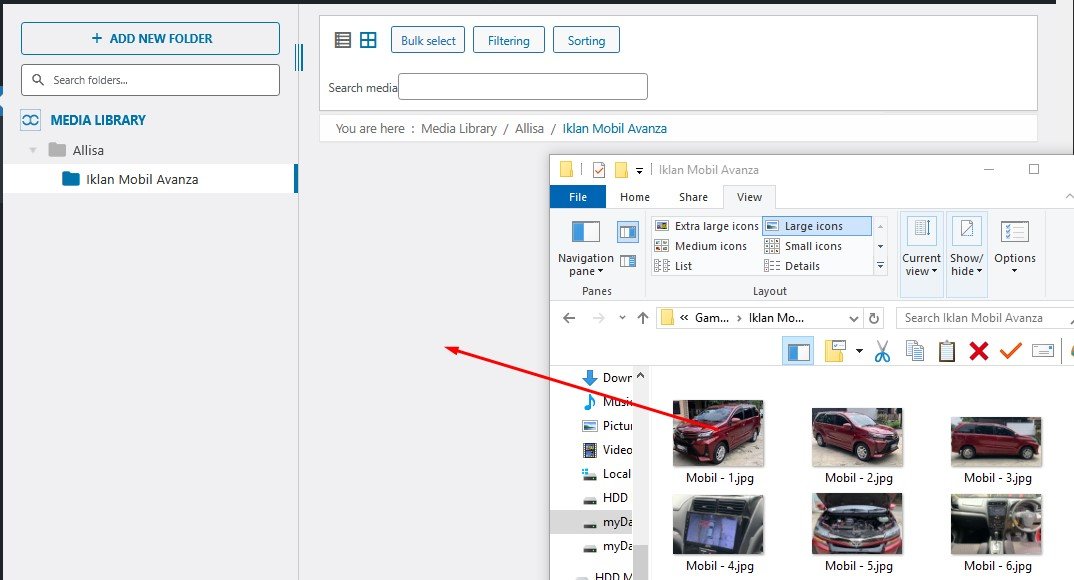
Task: Collapse the Allisa folder tree
Action: click(33, 150)
